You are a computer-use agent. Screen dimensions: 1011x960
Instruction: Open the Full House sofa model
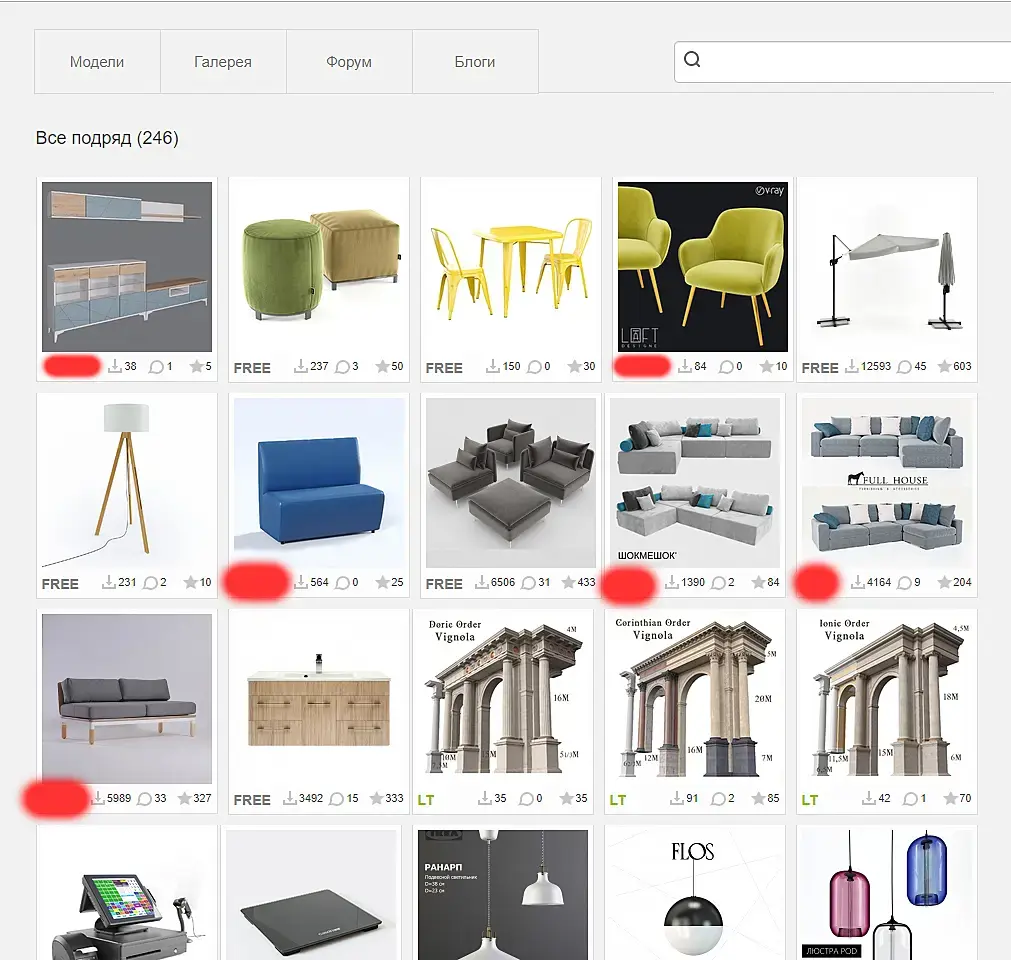tap(887, 482)
